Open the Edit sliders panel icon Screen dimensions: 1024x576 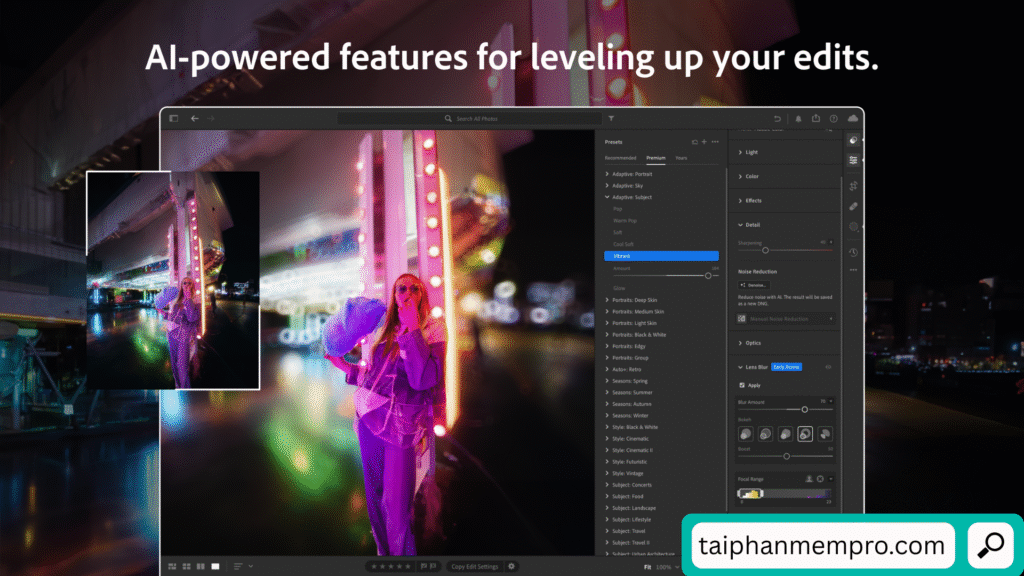point(853,160)
